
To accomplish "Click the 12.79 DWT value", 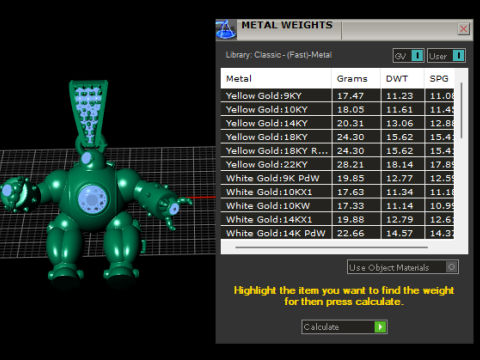I will (x=399, y=220).
